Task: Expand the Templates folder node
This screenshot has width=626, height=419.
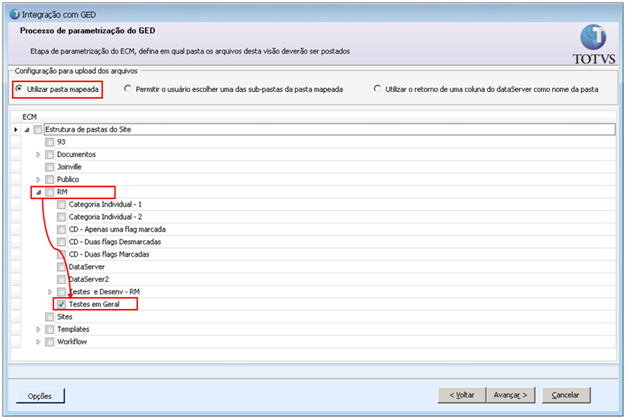Action: pos(38,329)
